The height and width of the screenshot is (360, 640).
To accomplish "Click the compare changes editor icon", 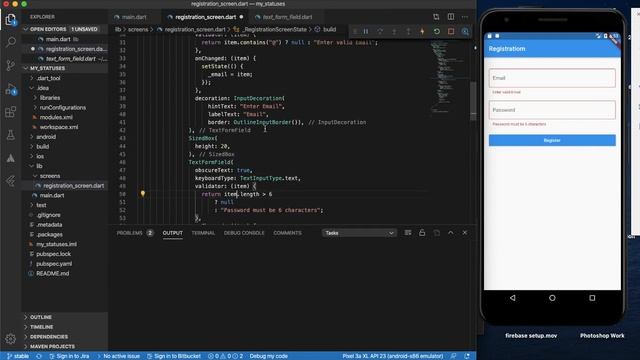I will point(436,17).
